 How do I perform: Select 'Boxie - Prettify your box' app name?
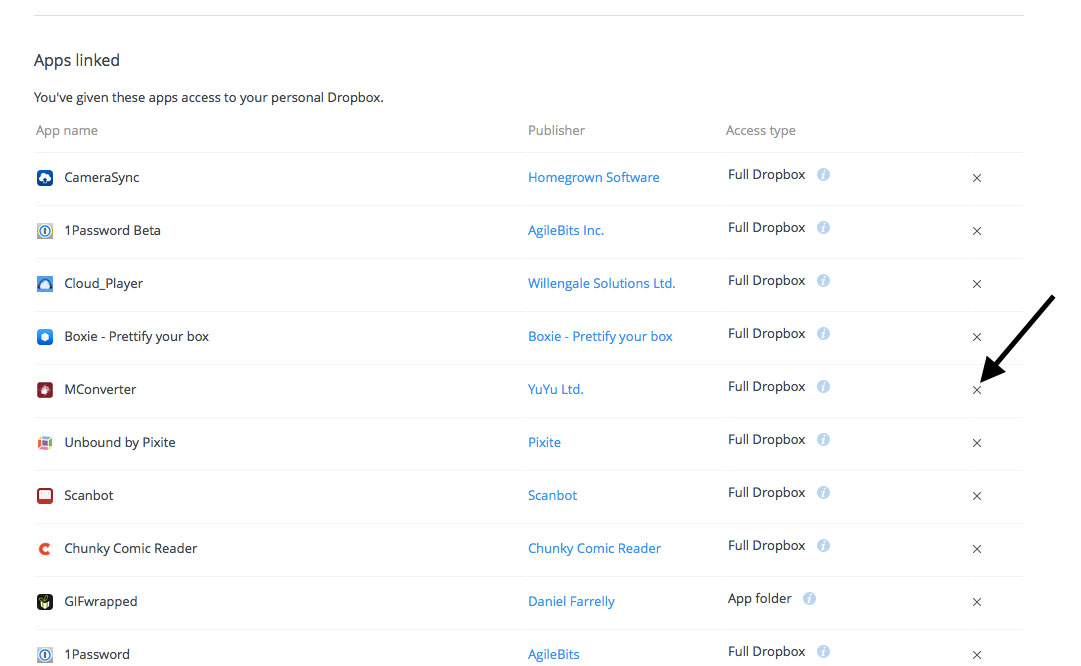[x=137, y=337]
